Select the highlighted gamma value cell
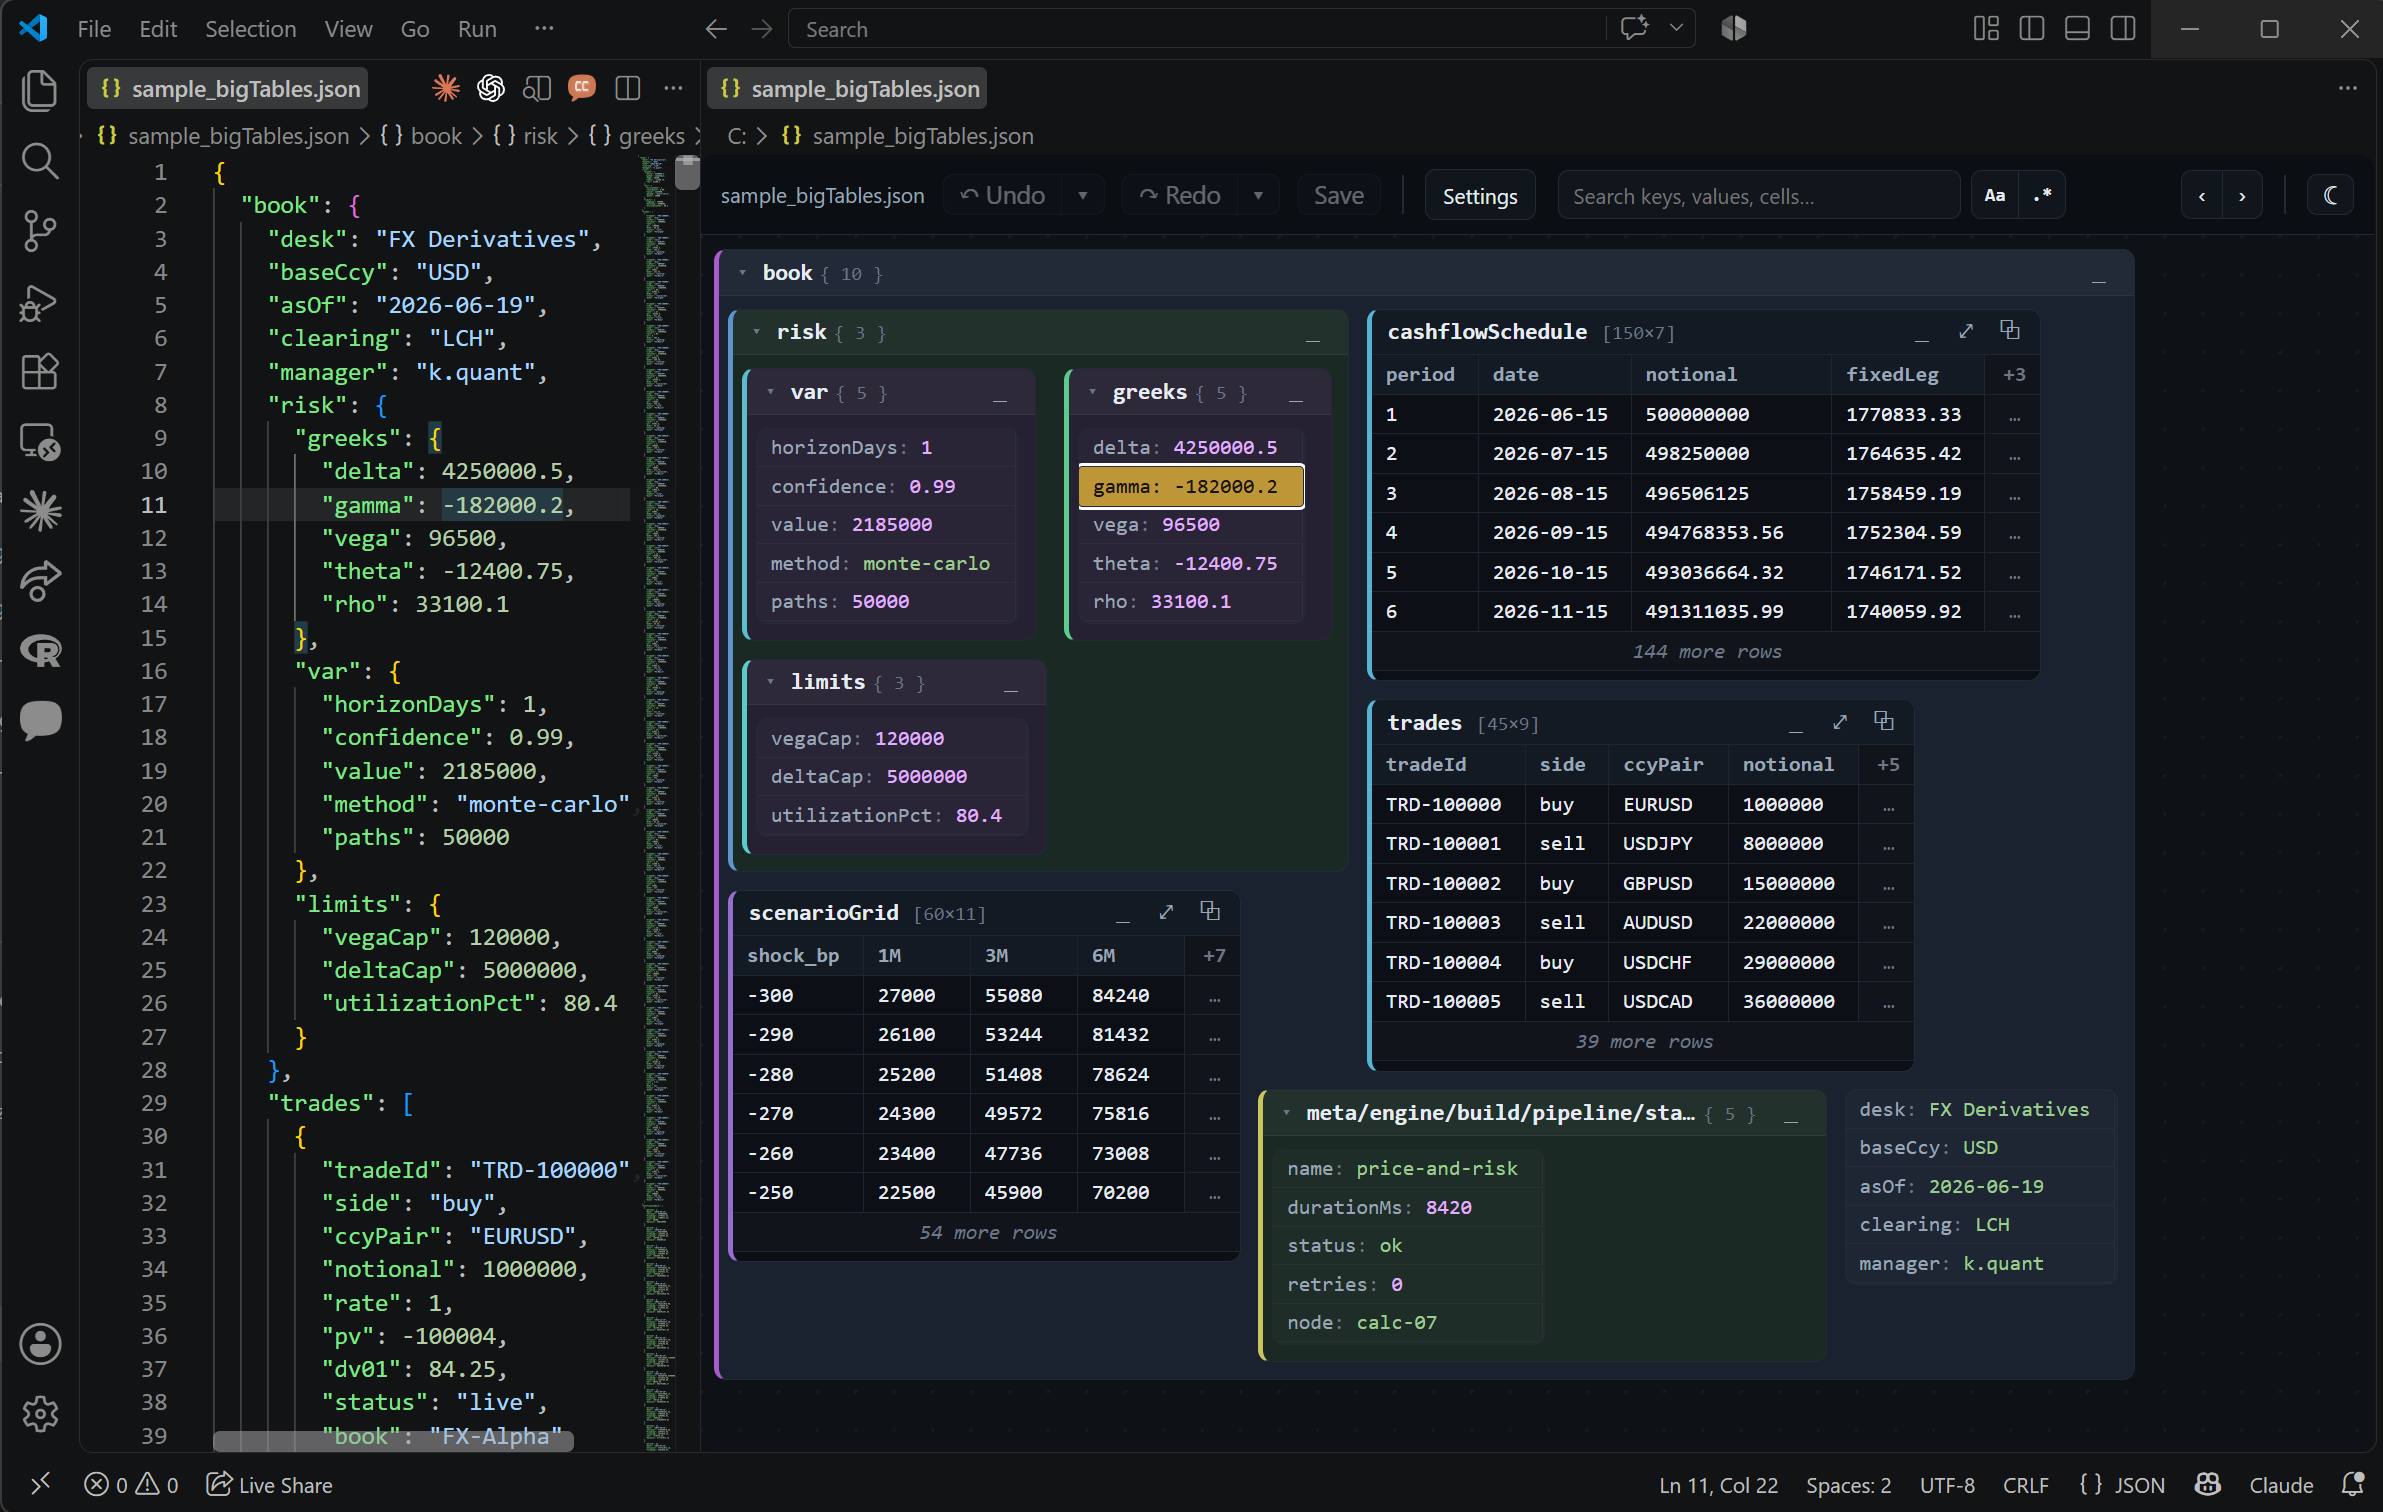 point(1191,486)
